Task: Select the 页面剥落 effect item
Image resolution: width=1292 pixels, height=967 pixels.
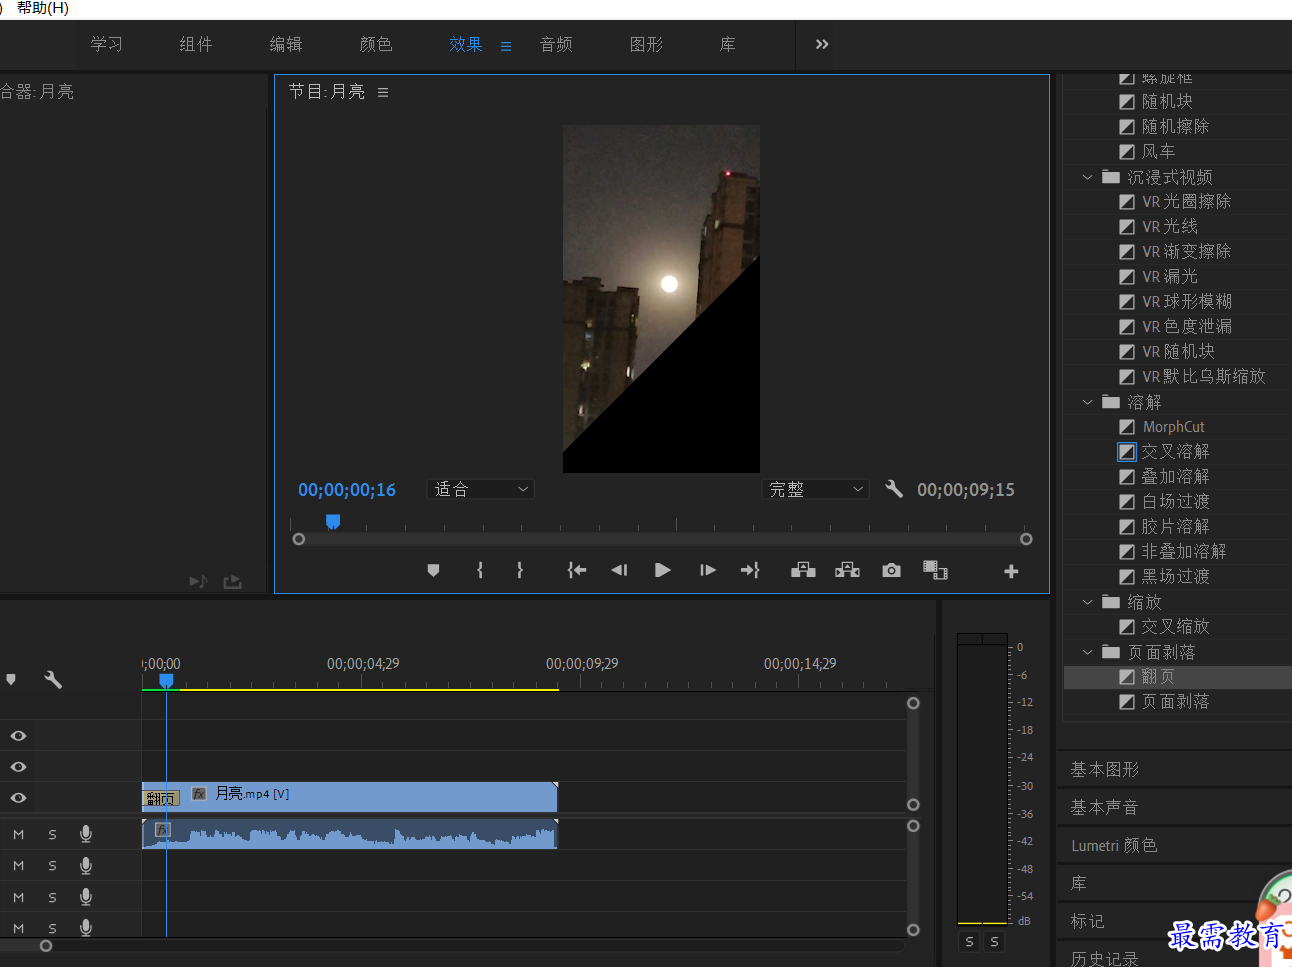Action: 1175,702
